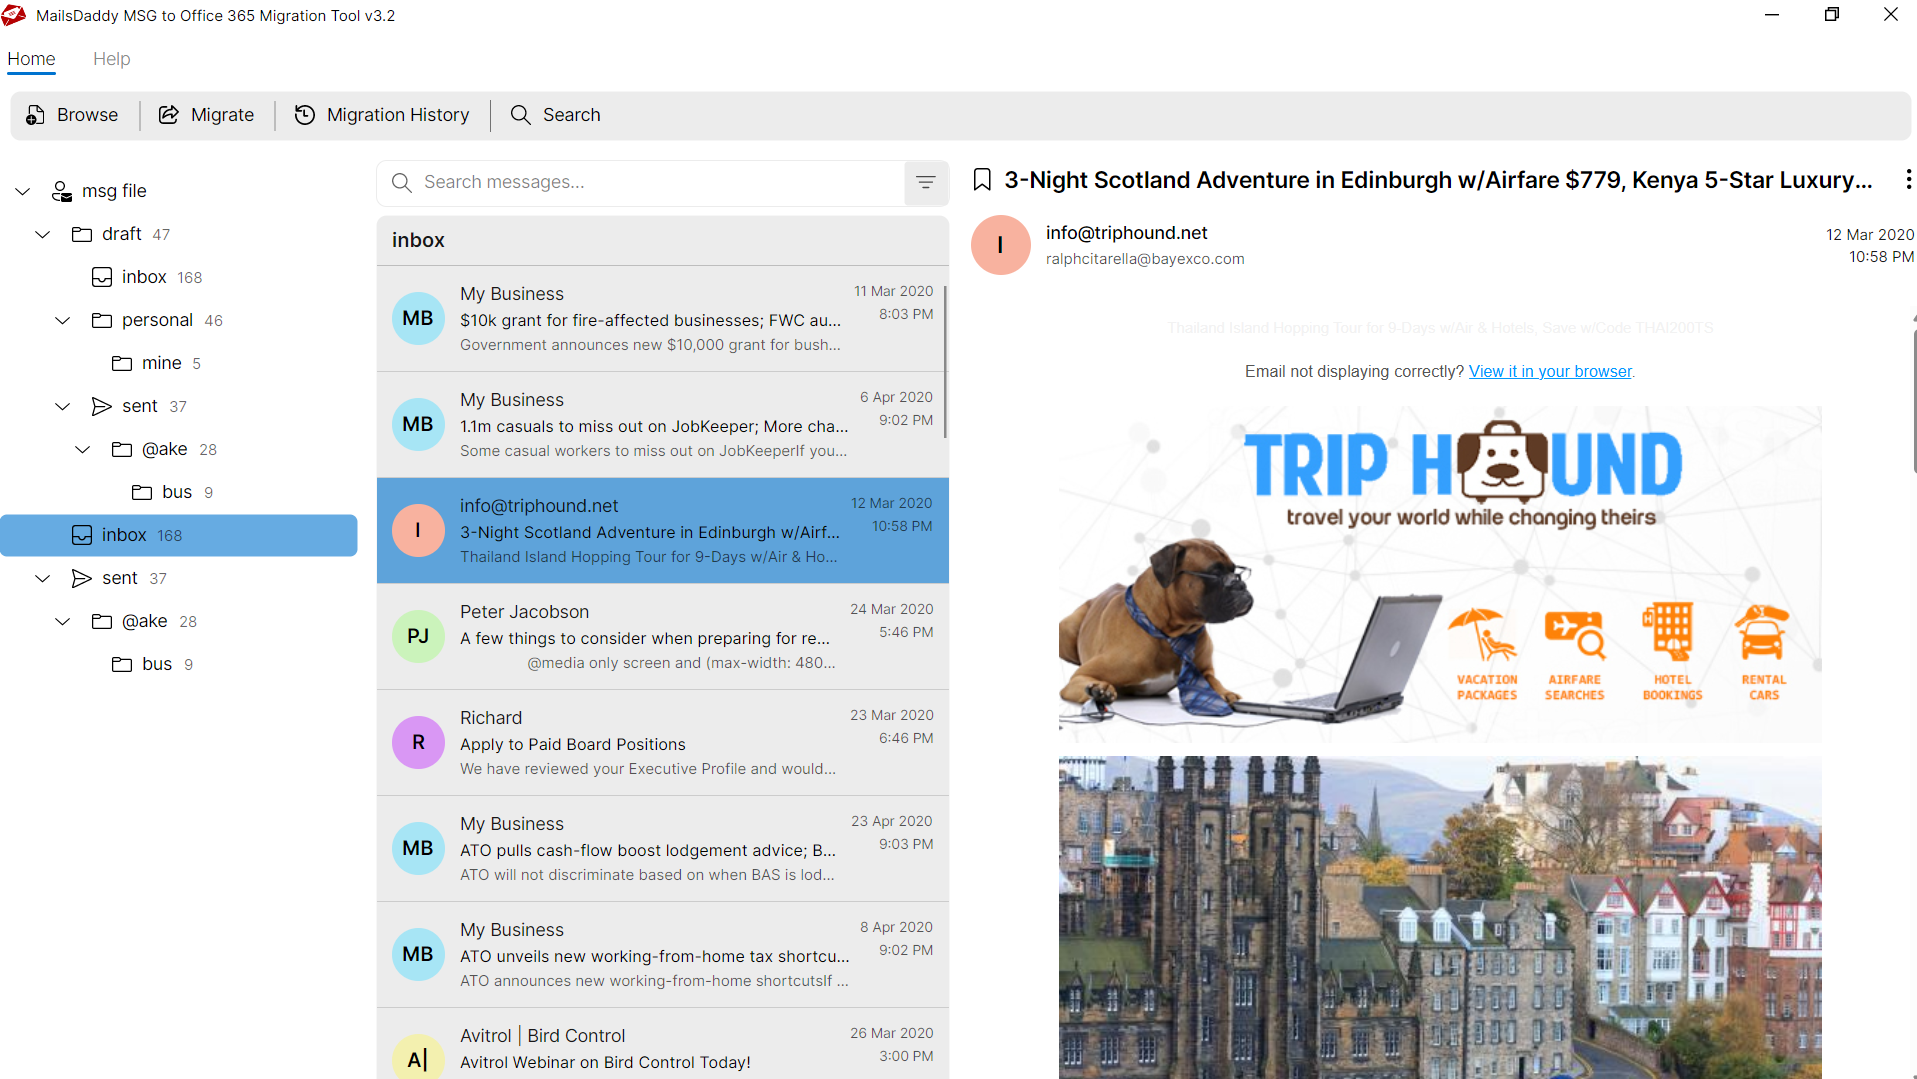Collapse the msg file root node

coord(23,191)
